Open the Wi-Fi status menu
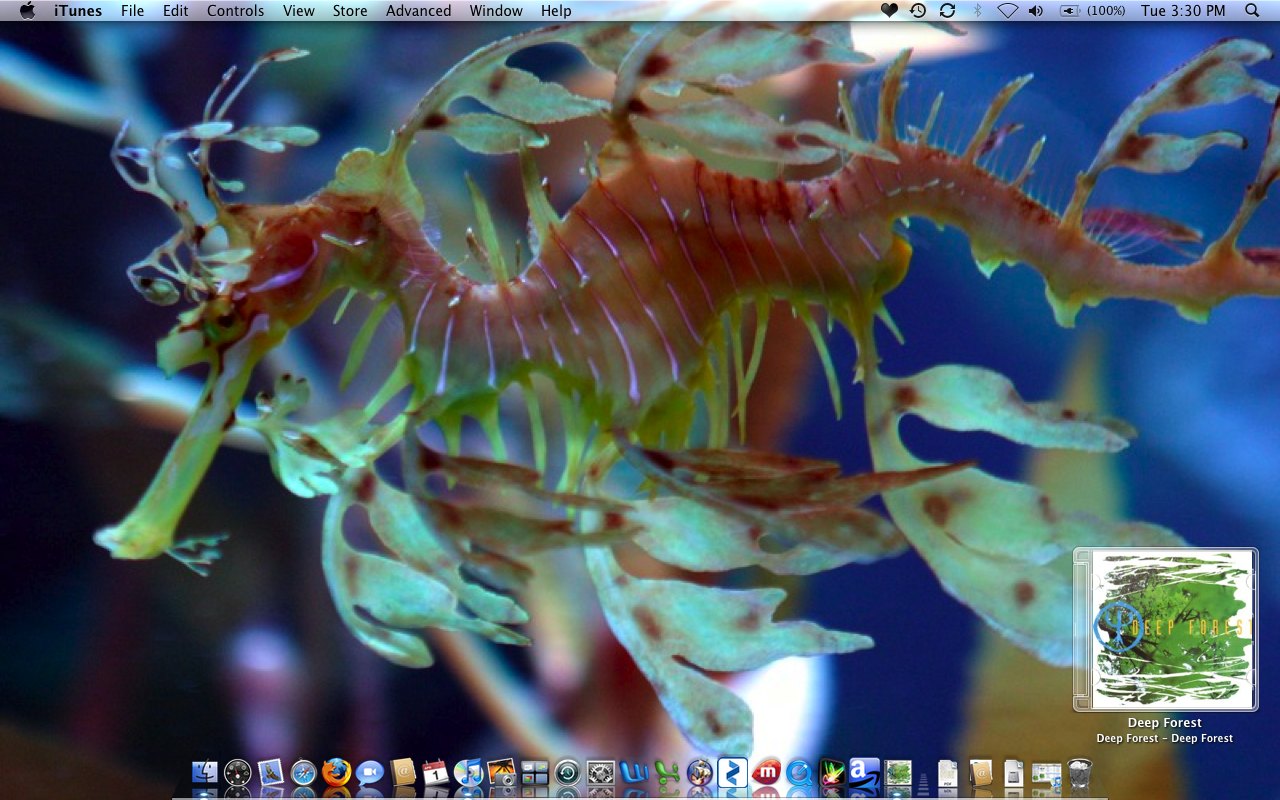1280x800 pixels. point(1007,11)
